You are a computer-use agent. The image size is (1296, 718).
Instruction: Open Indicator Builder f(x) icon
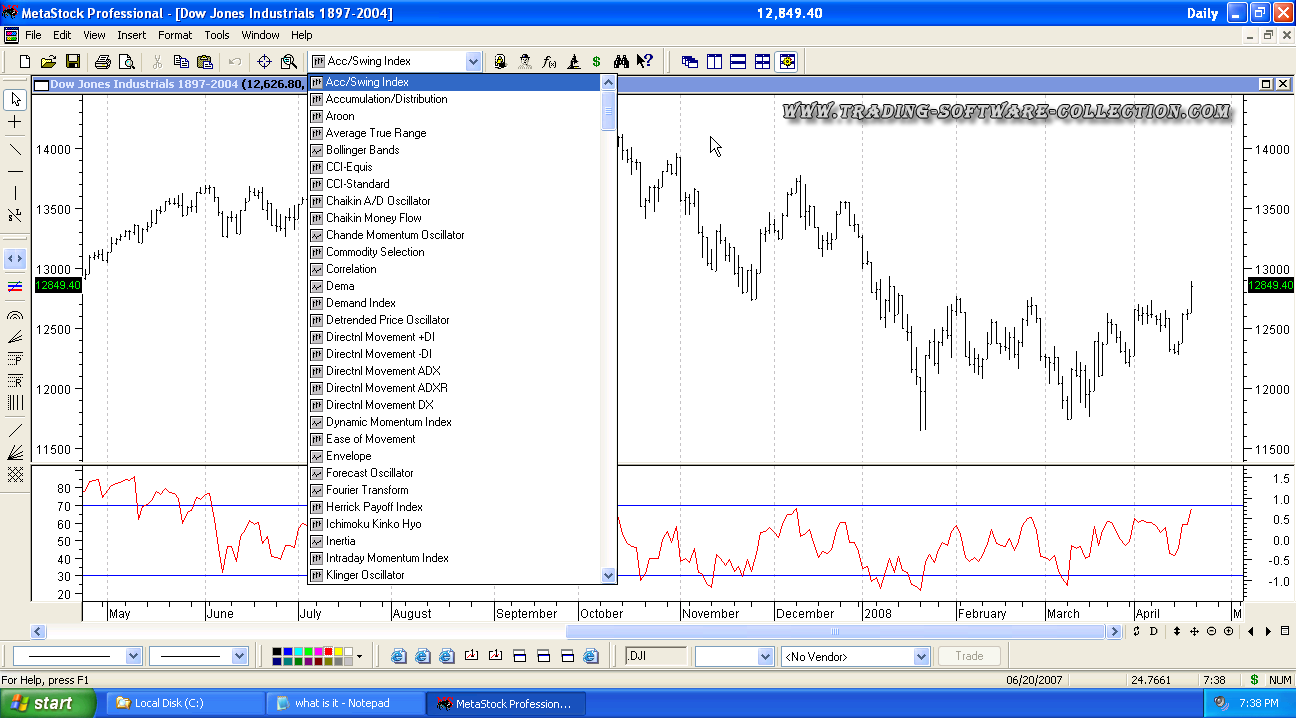(x=549, y=62)
